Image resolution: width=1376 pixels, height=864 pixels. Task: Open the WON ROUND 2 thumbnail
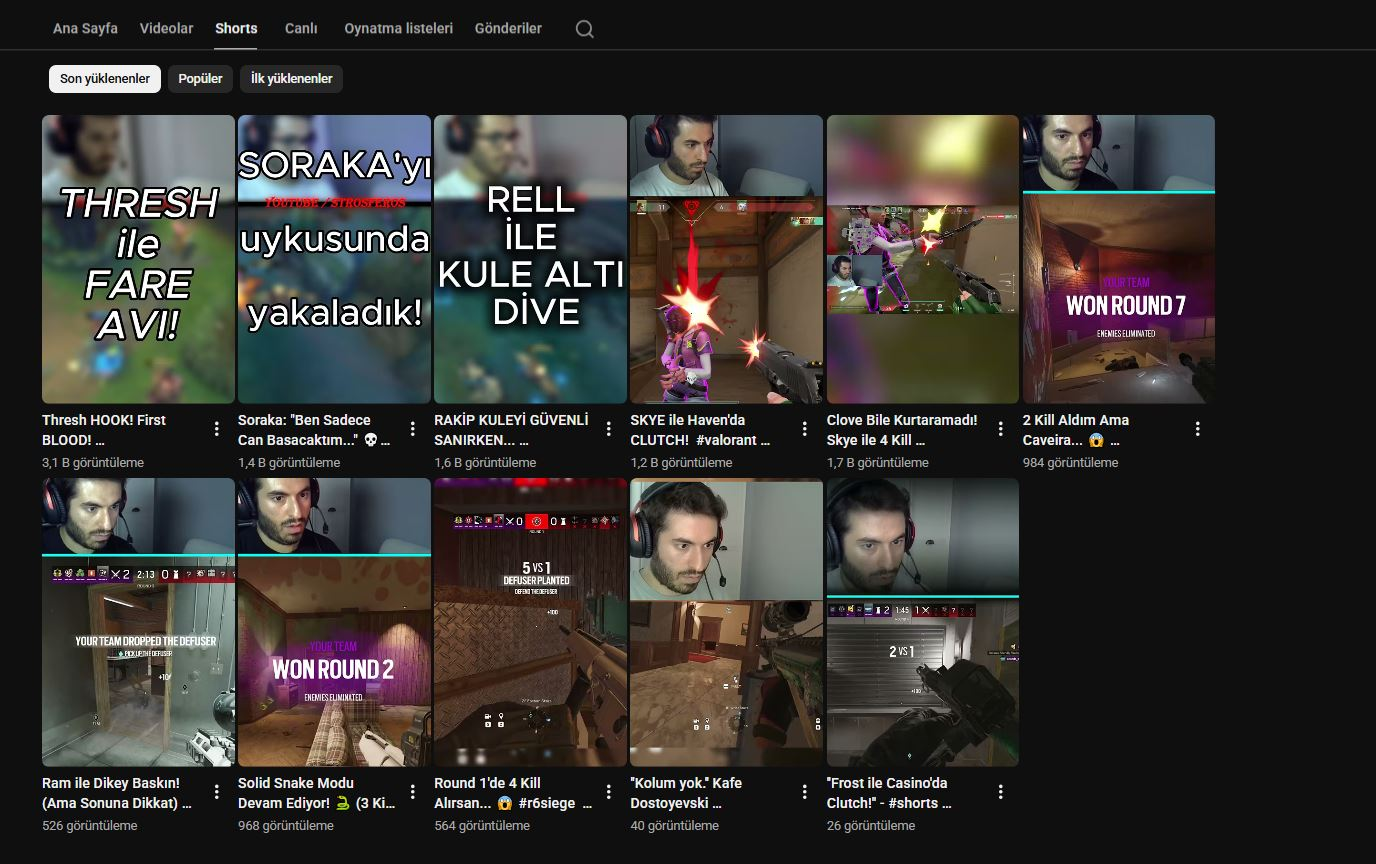(x=334, y=622)
